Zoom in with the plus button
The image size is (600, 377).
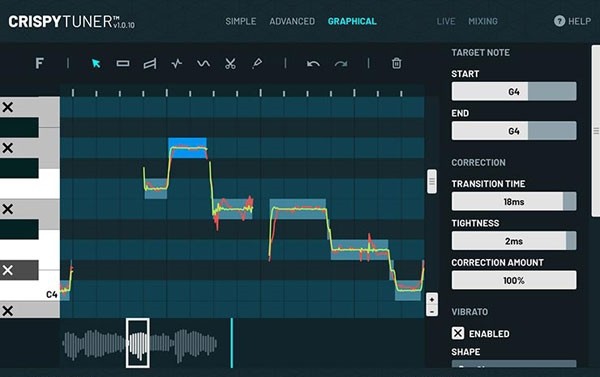click(432, 299)
